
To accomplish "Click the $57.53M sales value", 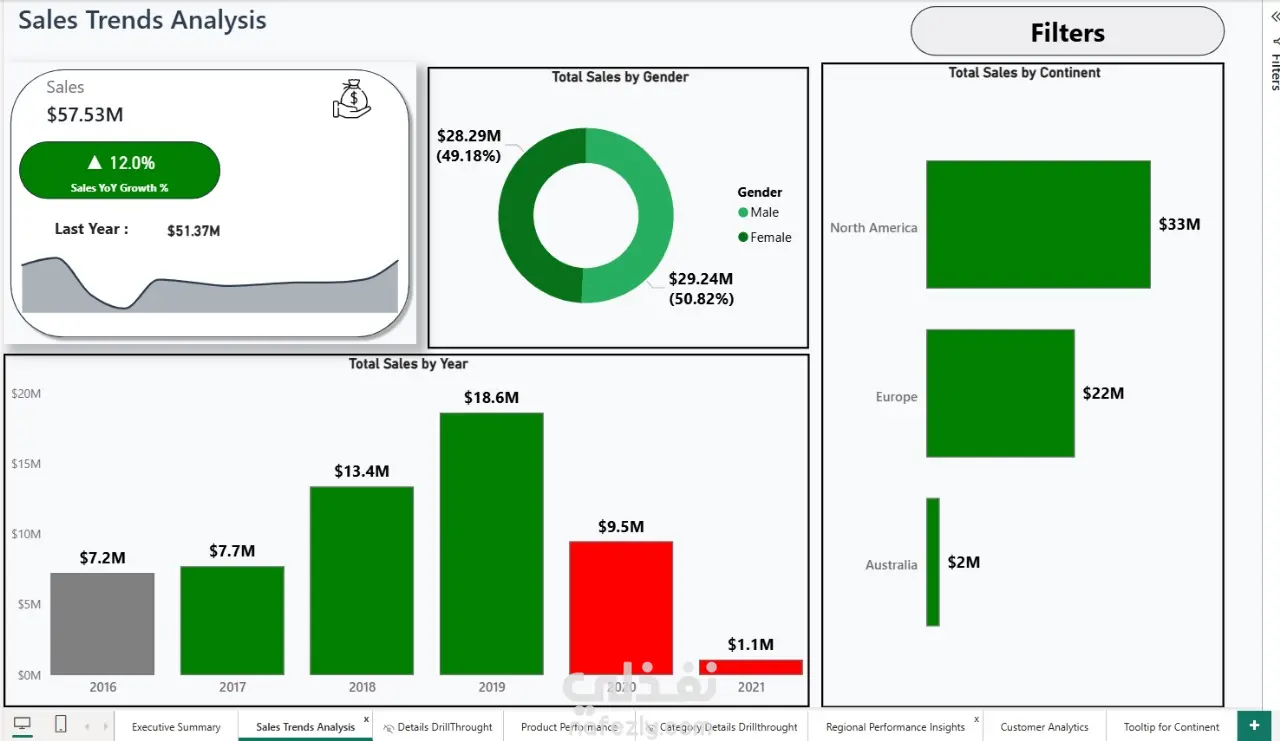I will pos(85,115).
